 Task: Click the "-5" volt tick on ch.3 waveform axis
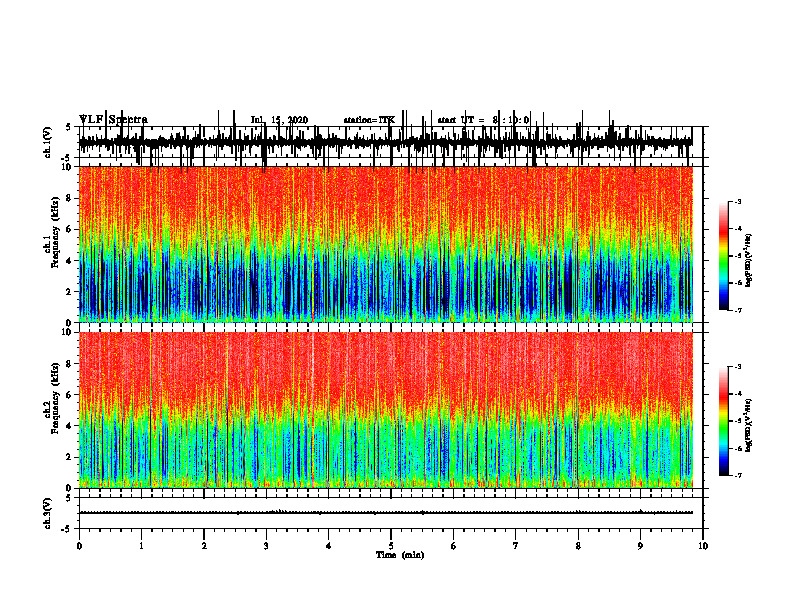tap(67, 529)
